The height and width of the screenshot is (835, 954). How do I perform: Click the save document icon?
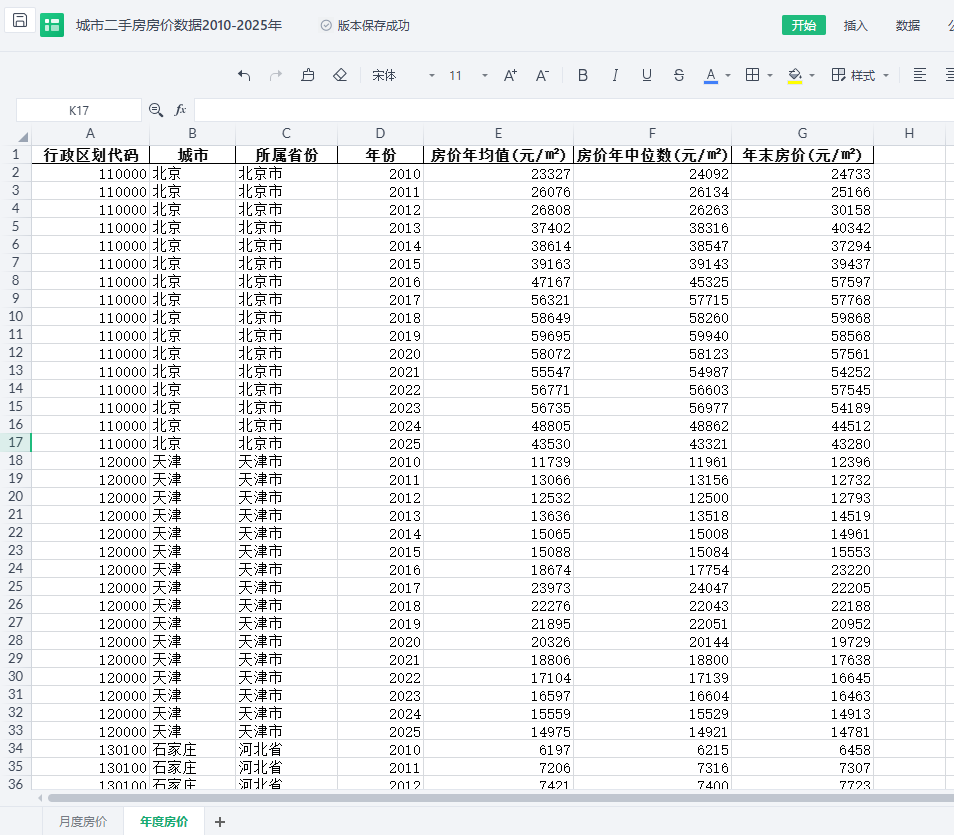[19, 21]
